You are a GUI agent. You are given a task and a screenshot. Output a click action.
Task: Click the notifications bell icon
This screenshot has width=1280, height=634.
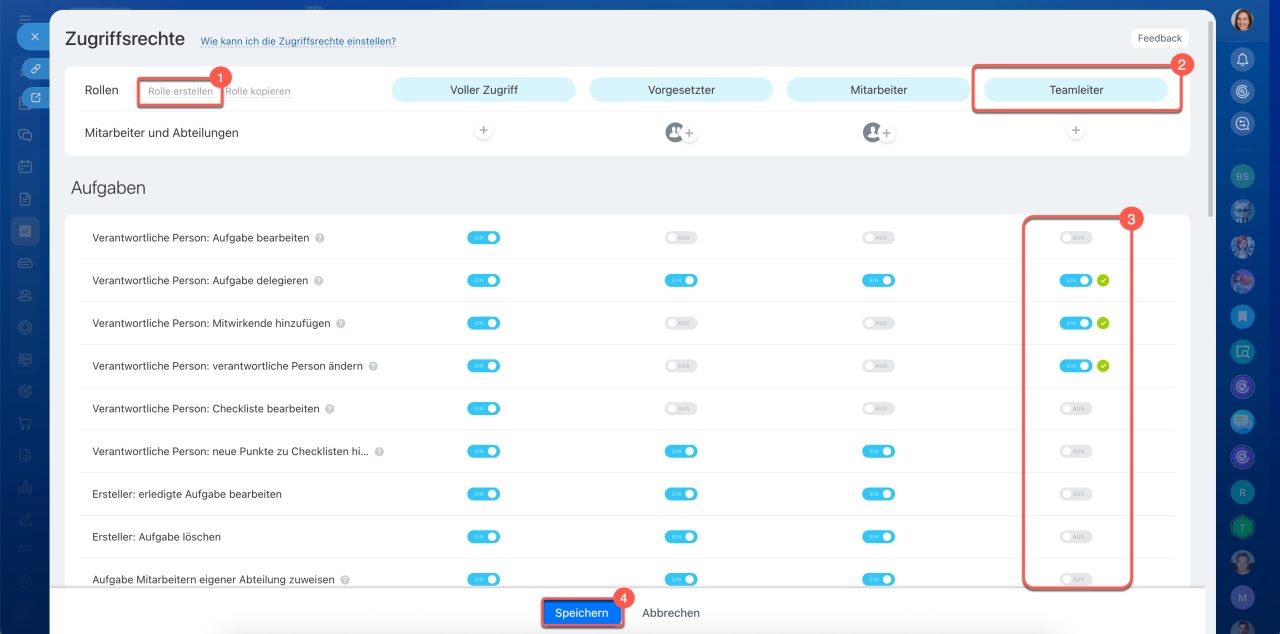pos(1242,60)
